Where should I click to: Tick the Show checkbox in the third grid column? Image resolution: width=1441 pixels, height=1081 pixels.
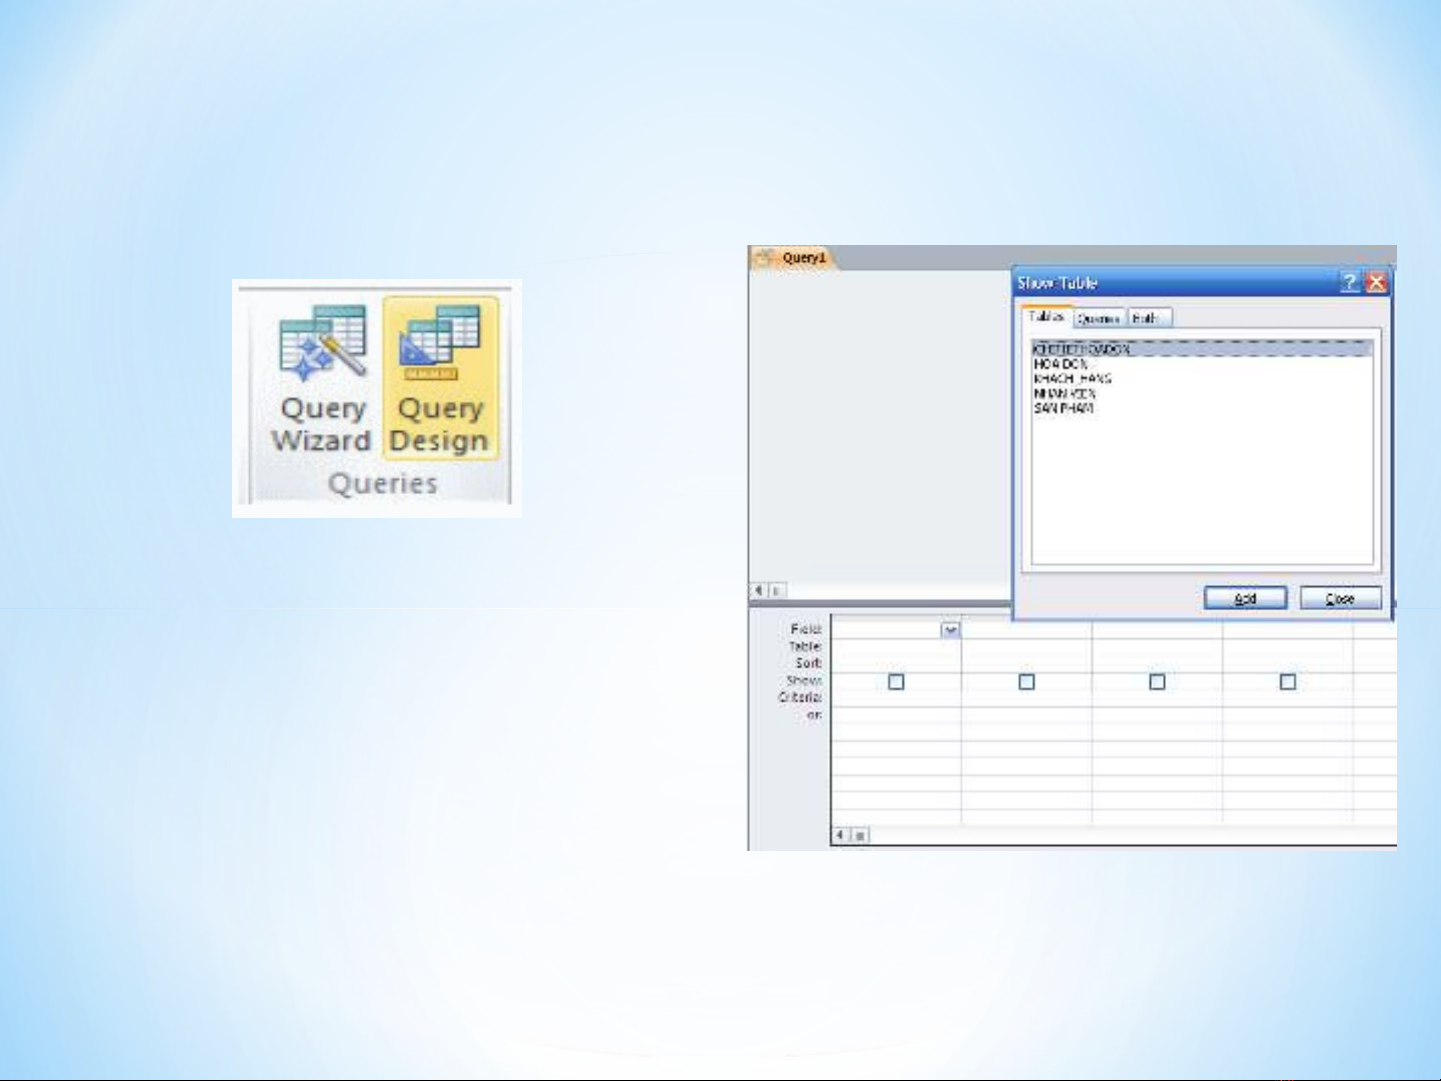click(x=1157, y=682)
